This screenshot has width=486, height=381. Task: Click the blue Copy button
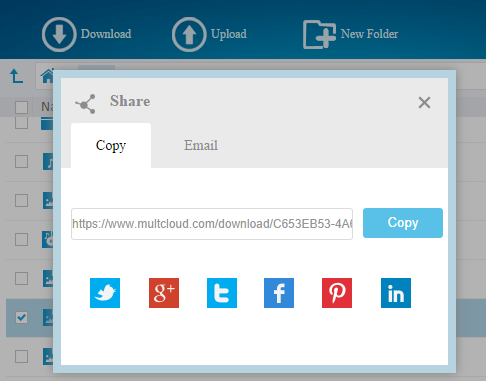pyautogui.click(x=403, y=223)
